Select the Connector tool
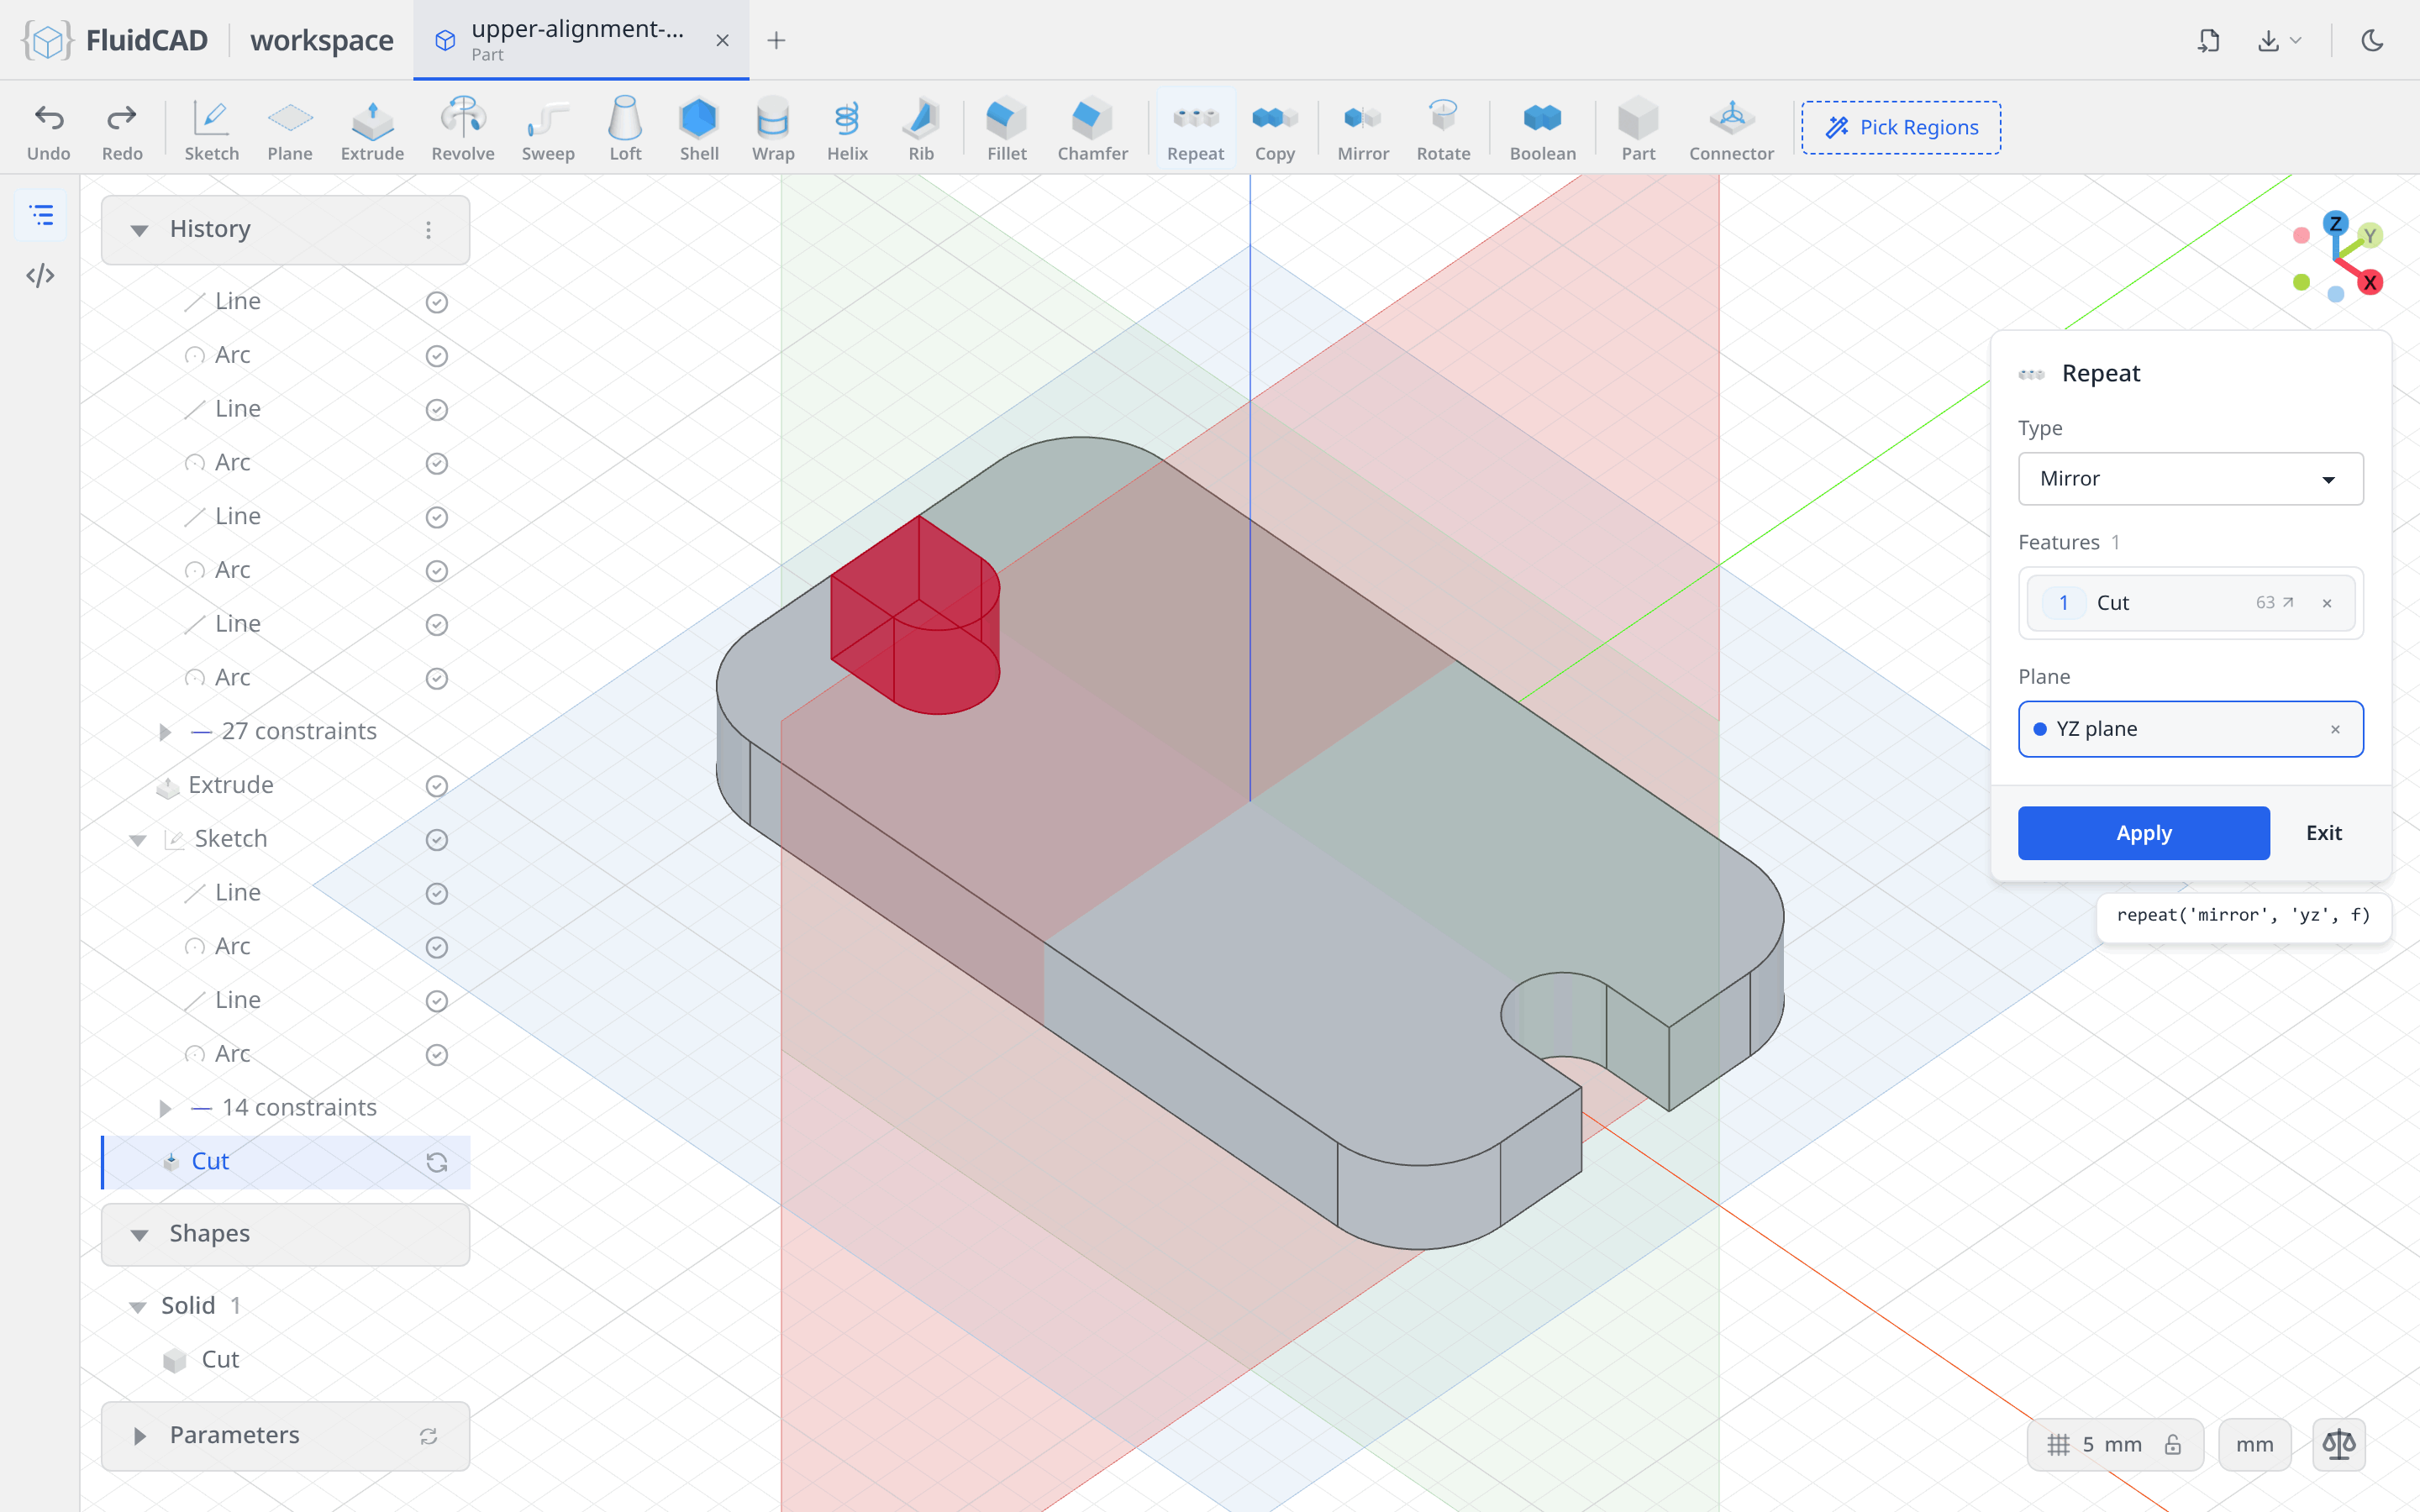This screenshot has width=2420, height=1512. click(x=1731, y=128)
